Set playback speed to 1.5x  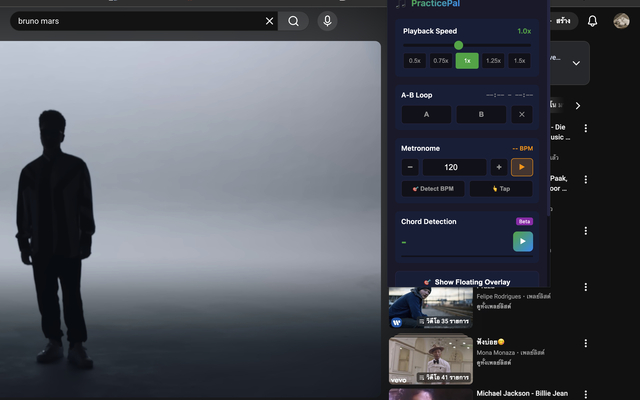pos(519,61)
